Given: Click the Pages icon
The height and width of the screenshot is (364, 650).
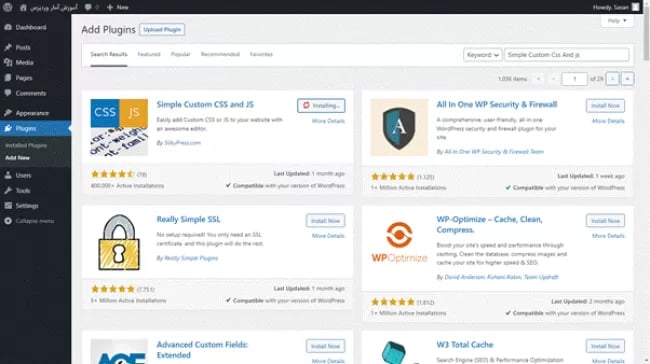Looking at the screenshot, I should pos(8,78).
